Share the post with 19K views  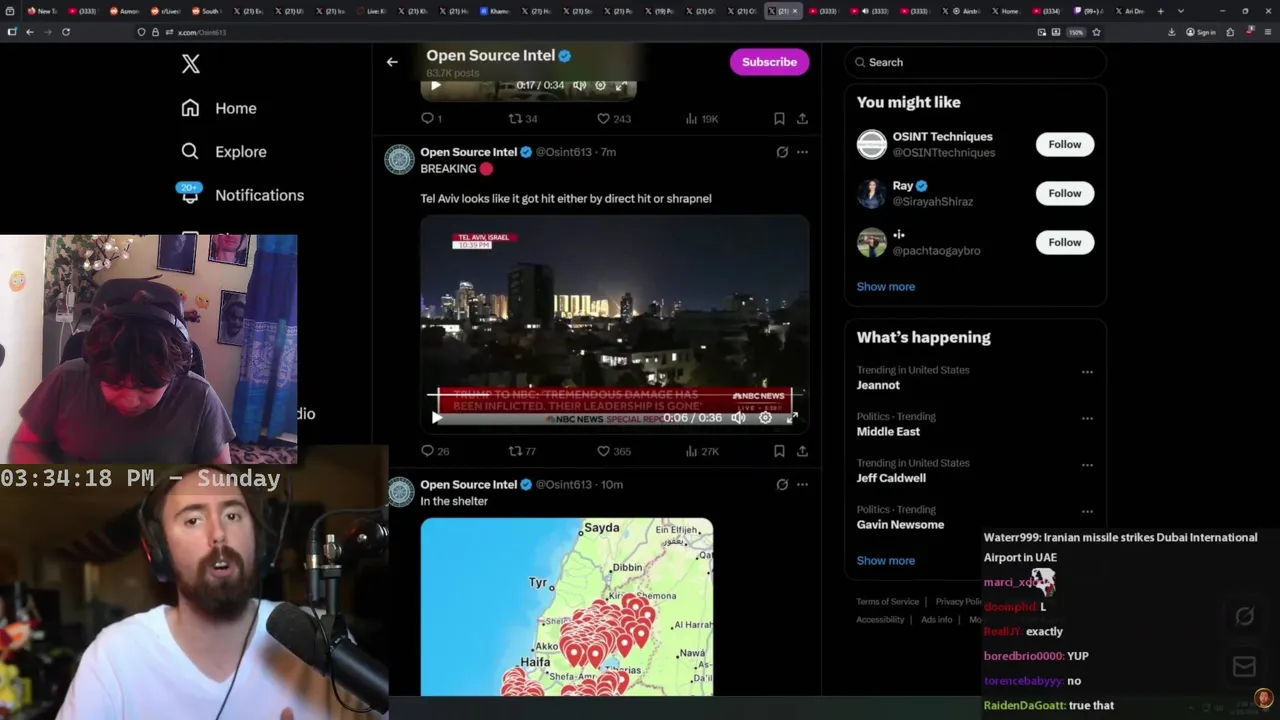[x=802, y=118]
